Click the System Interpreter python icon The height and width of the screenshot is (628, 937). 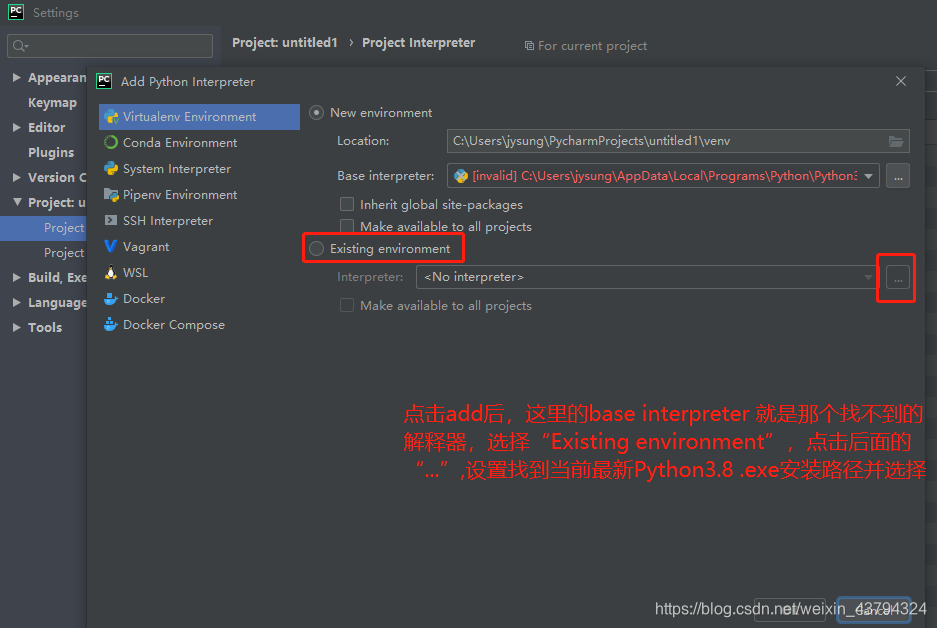pyautogui.click(x=111, y=169)
